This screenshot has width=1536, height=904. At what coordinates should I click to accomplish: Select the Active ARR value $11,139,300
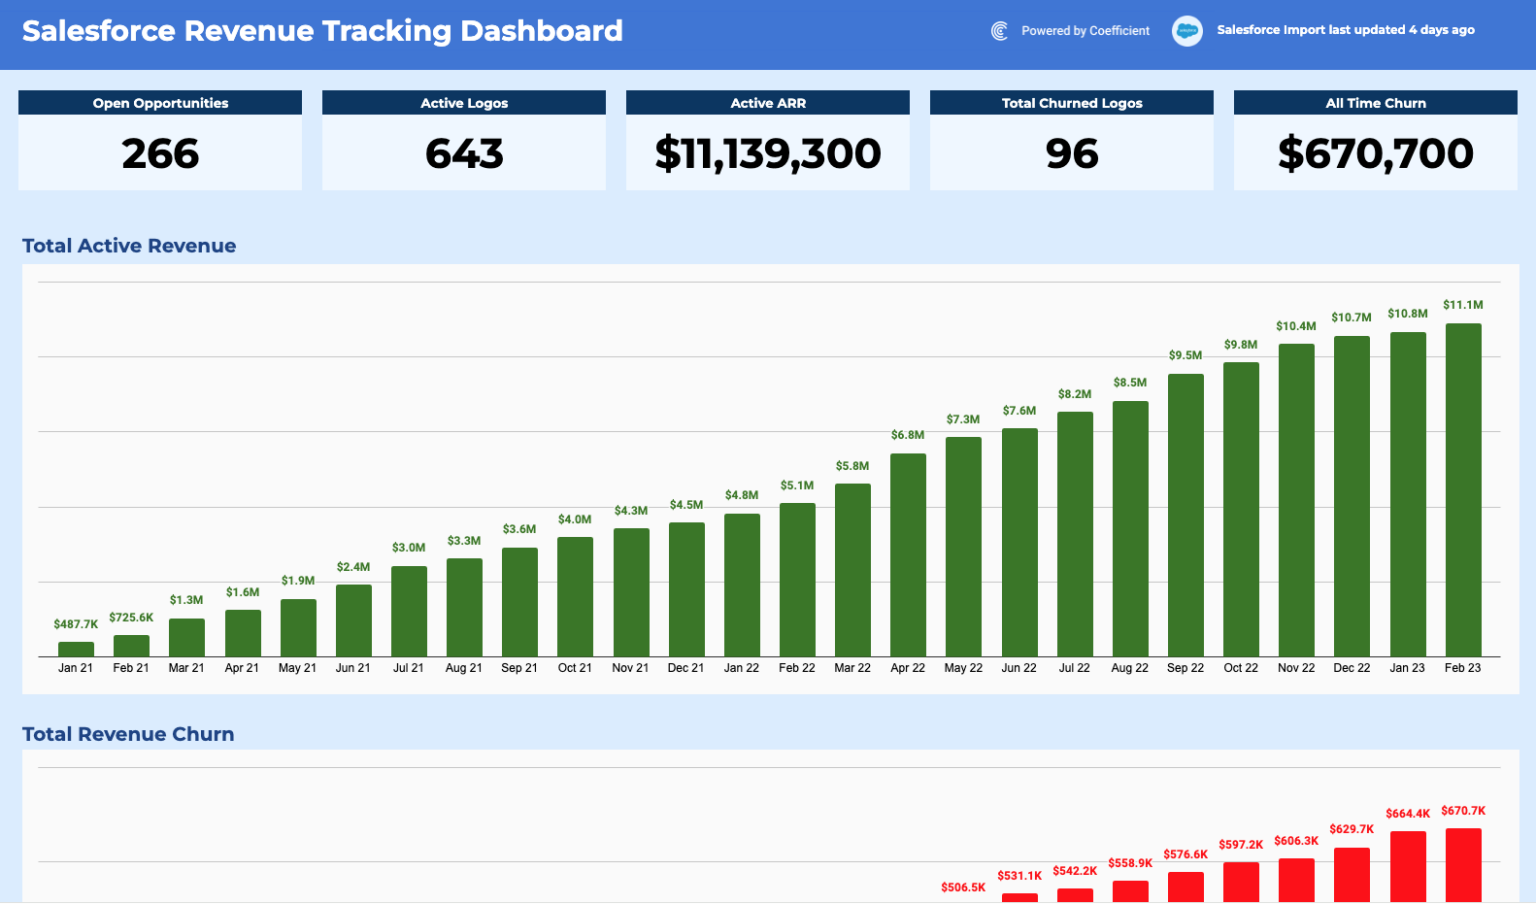(768, 154)
